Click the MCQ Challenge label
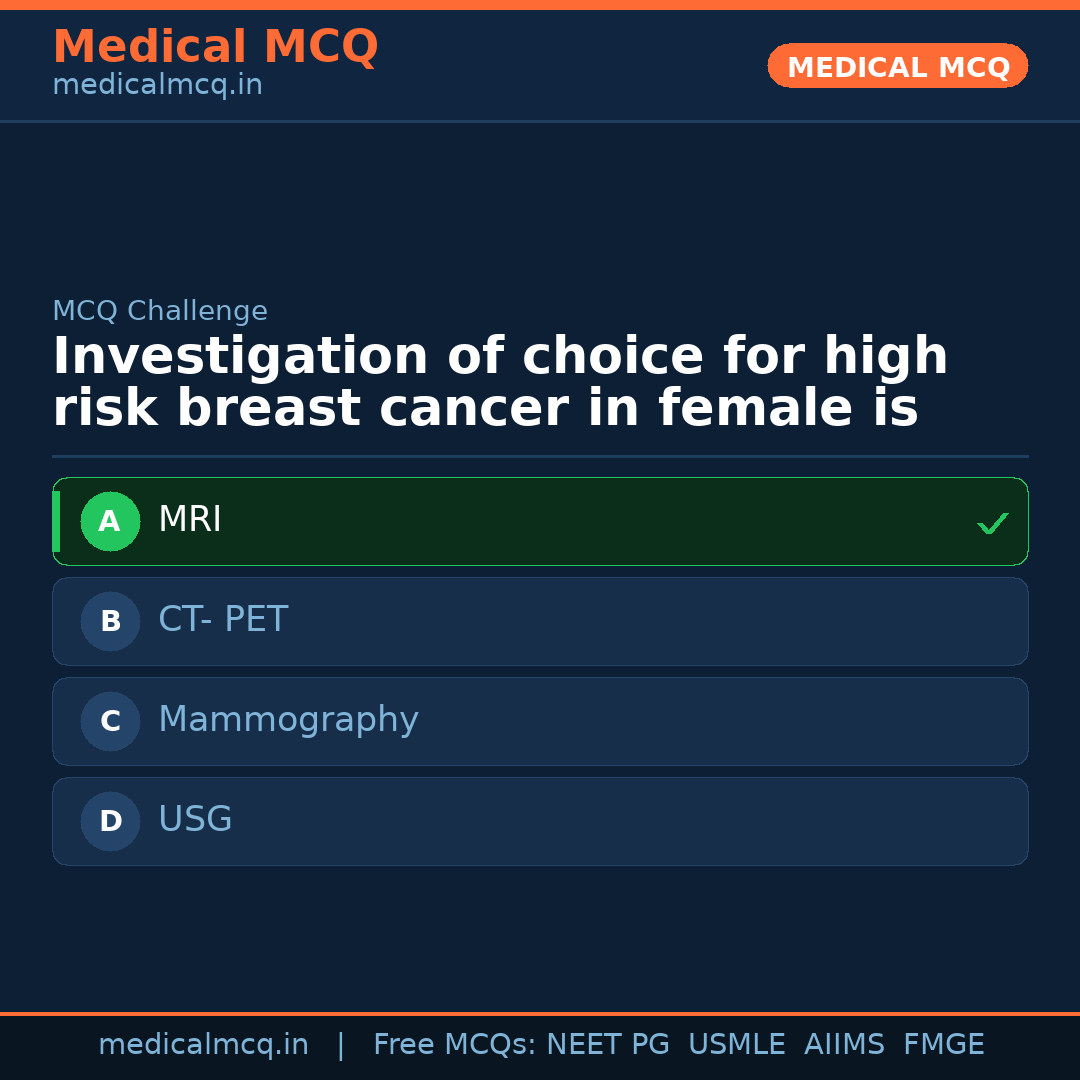The width and height of the screenshot is (1080, 1080). pos(160,311)
